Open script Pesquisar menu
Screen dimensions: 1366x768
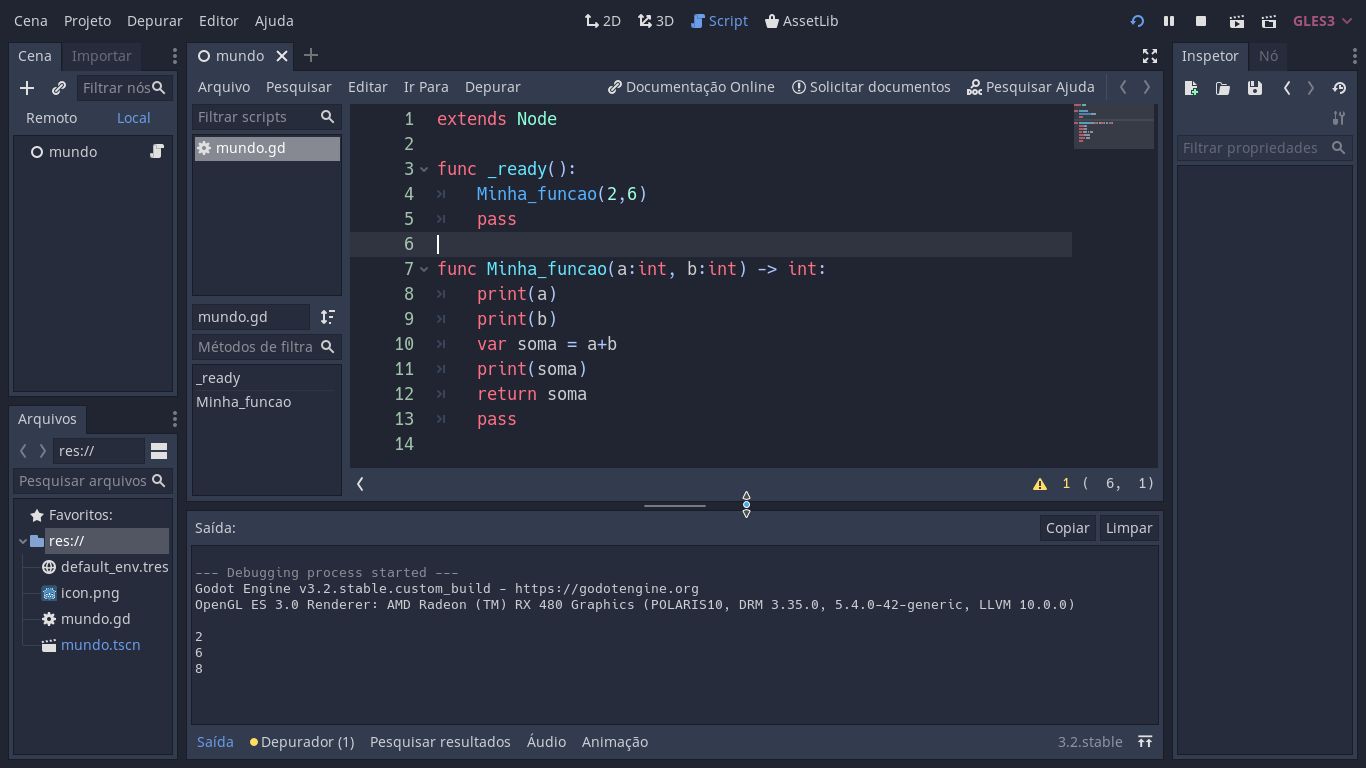(x=298, y=87)
